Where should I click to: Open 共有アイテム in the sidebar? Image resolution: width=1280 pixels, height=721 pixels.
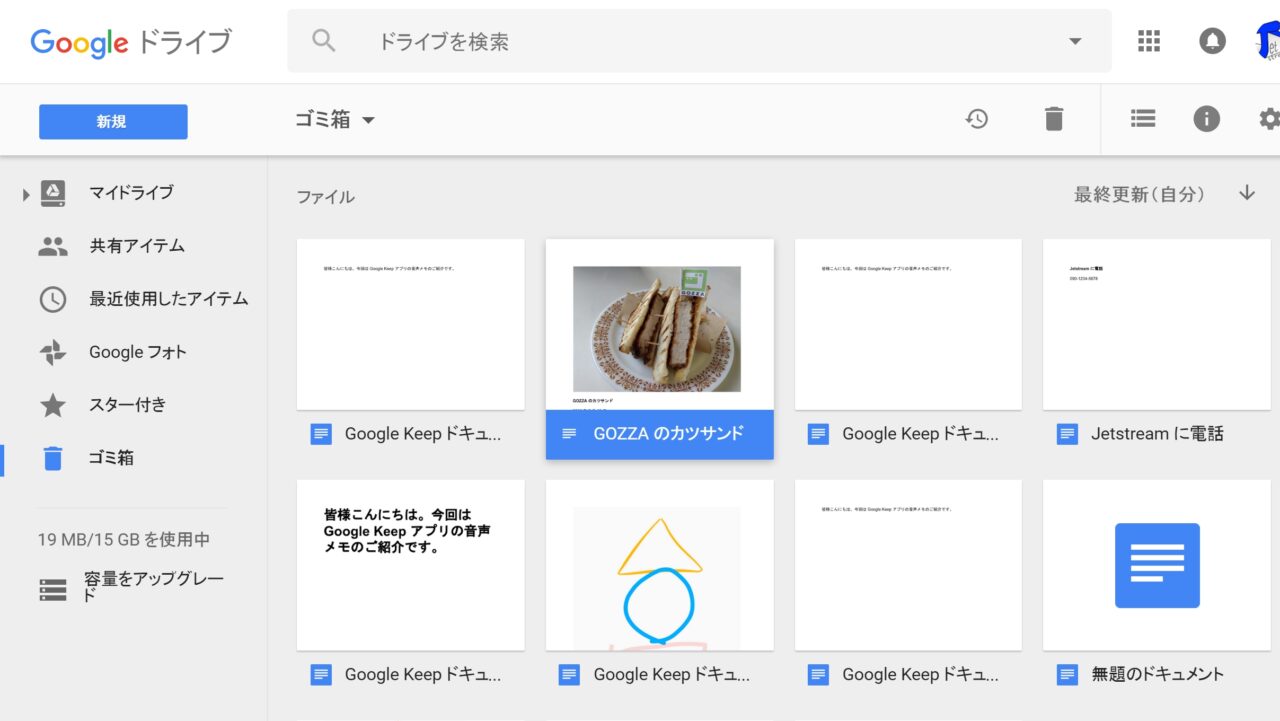(136, 246)
